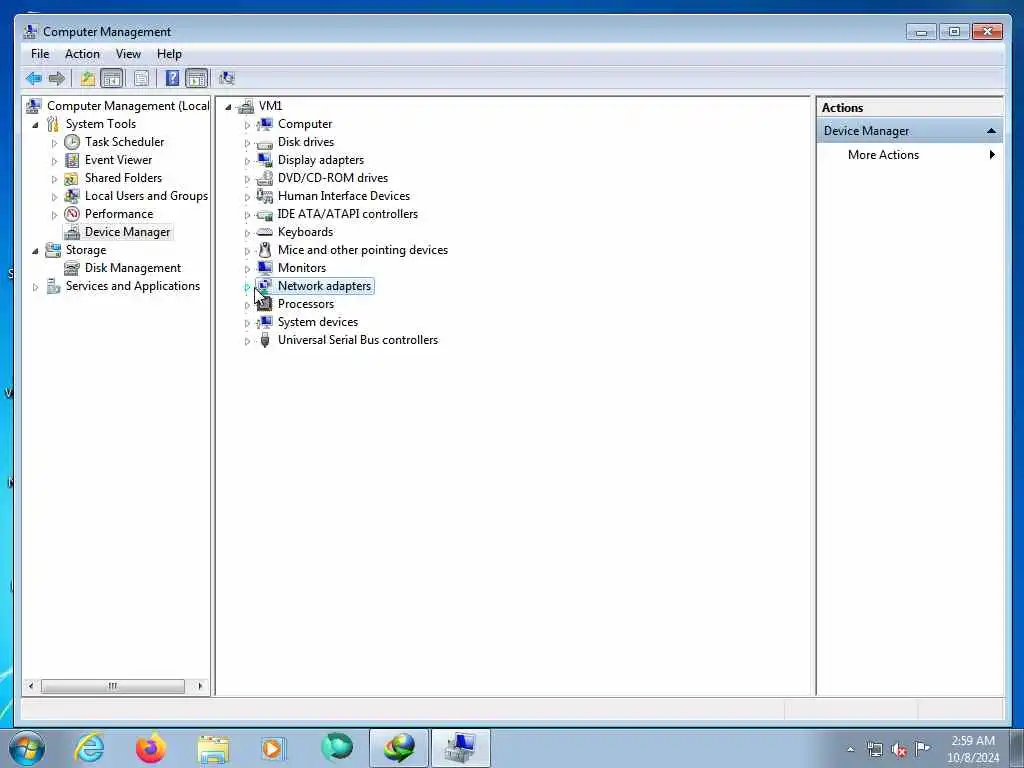Click the Back arrow in the toolbar
The height and width of the screenshot is (768, 1024).
[33, 79]
